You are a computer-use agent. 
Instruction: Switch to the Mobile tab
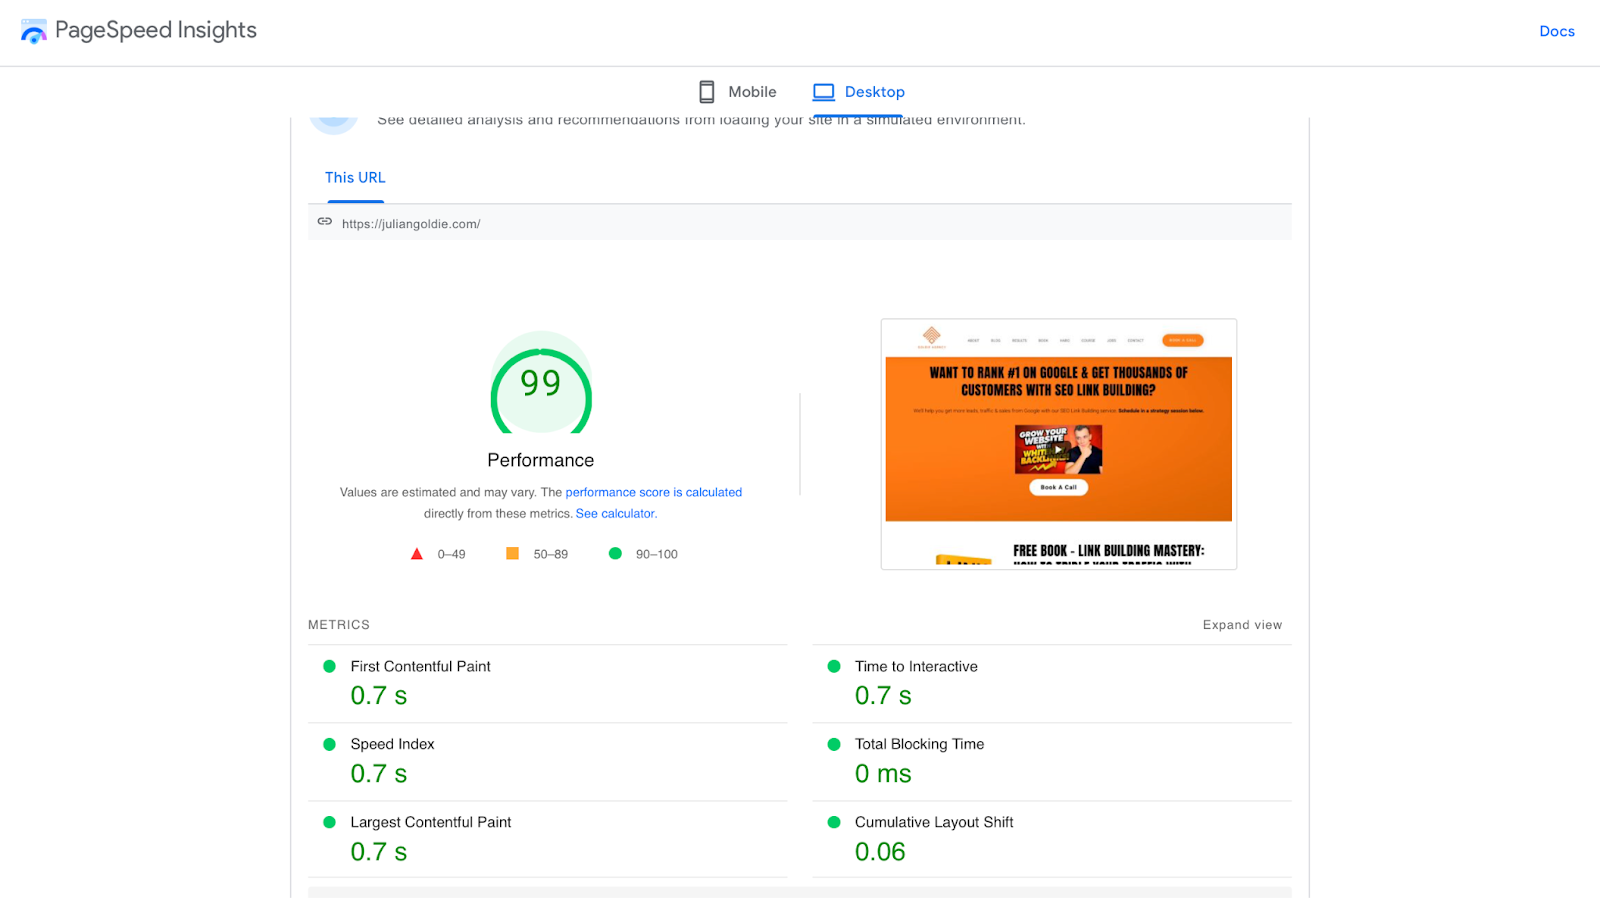[737, 92]
